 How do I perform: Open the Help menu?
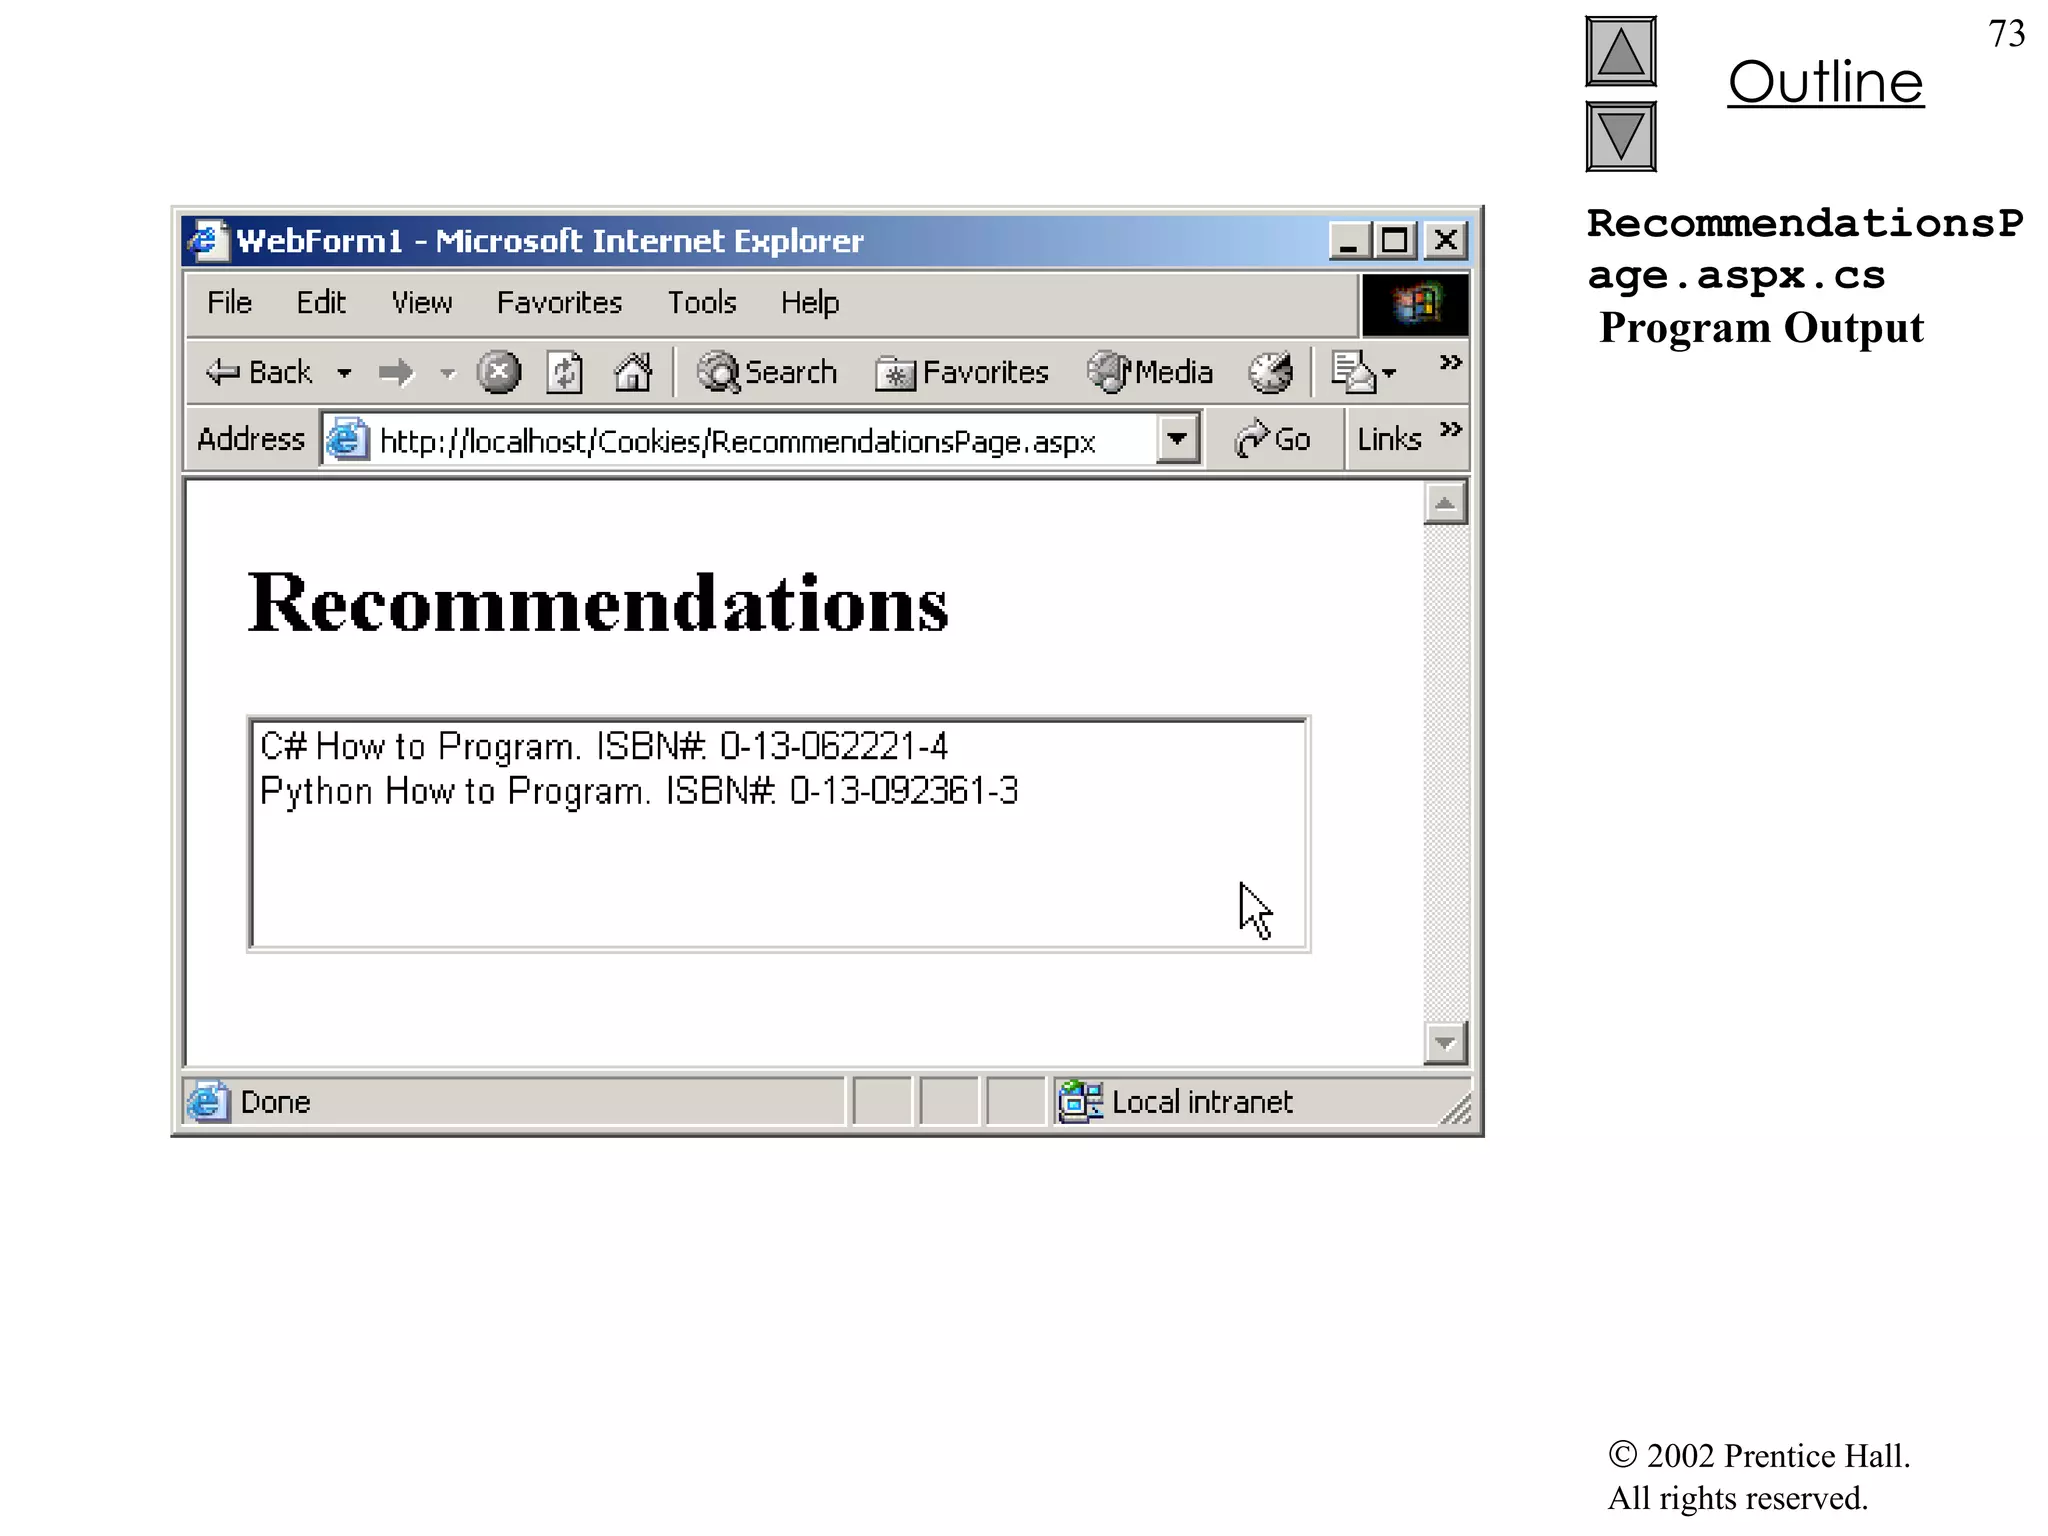point(809,302)
